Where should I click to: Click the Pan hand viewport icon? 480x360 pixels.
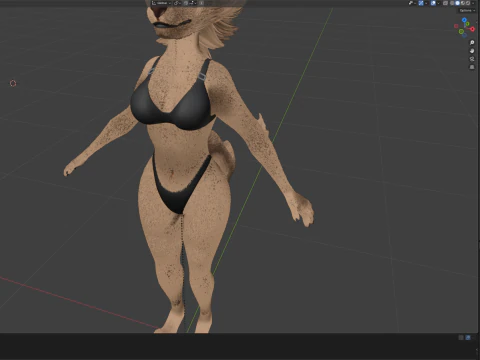[472, 51]
